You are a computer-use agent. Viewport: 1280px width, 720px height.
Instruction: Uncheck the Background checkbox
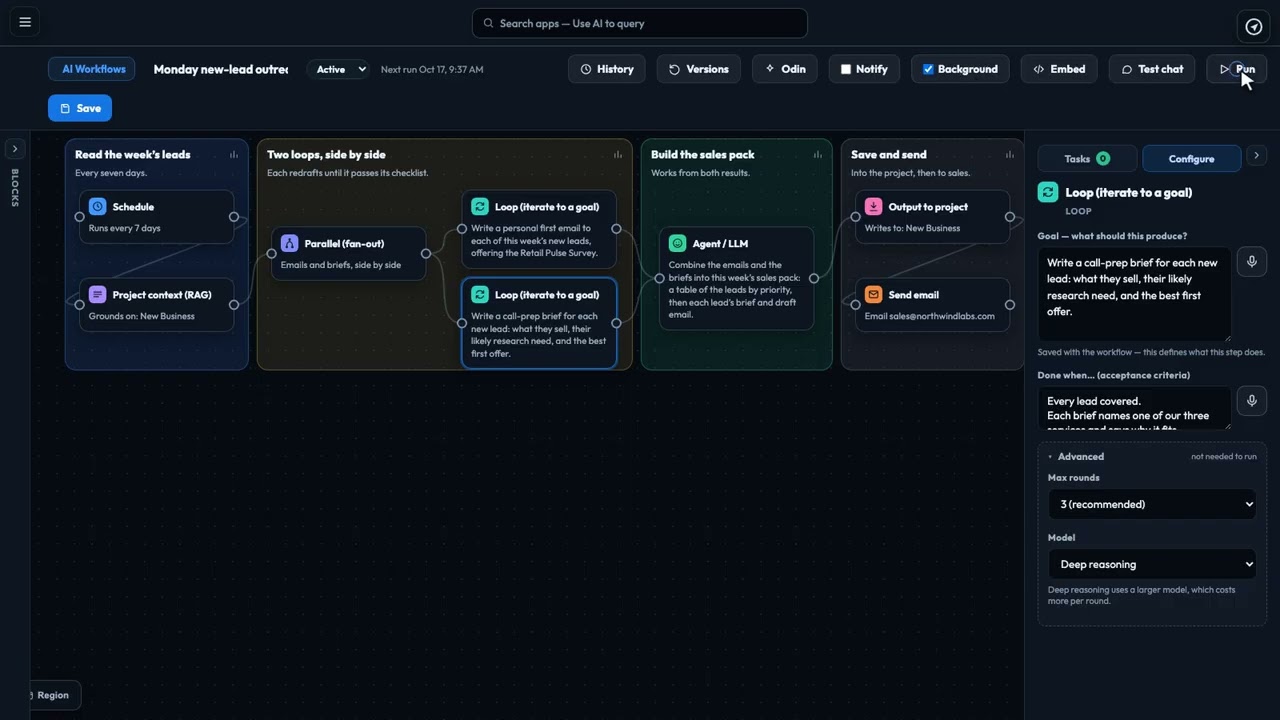pos(928,69)
